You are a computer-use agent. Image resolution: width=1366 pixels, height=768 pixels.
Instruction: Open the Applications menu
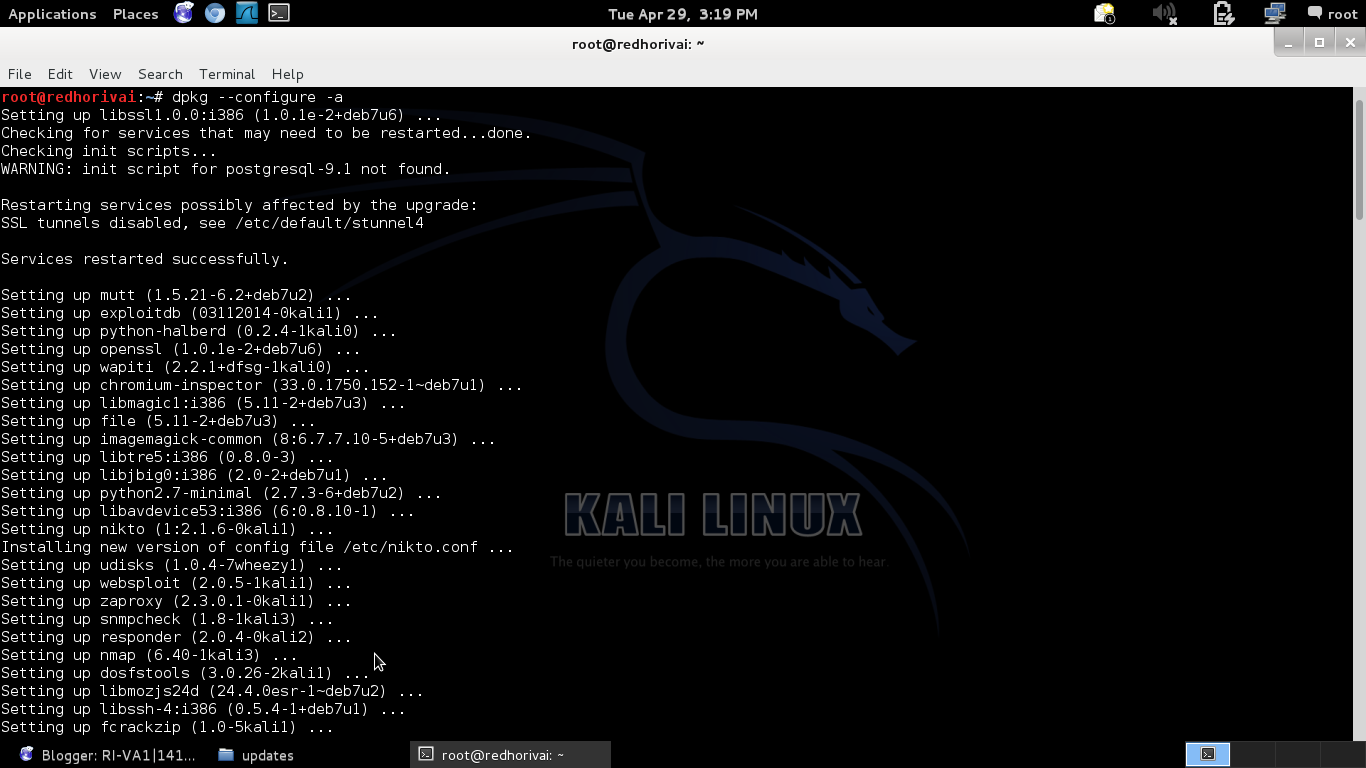tap(52, 14)
